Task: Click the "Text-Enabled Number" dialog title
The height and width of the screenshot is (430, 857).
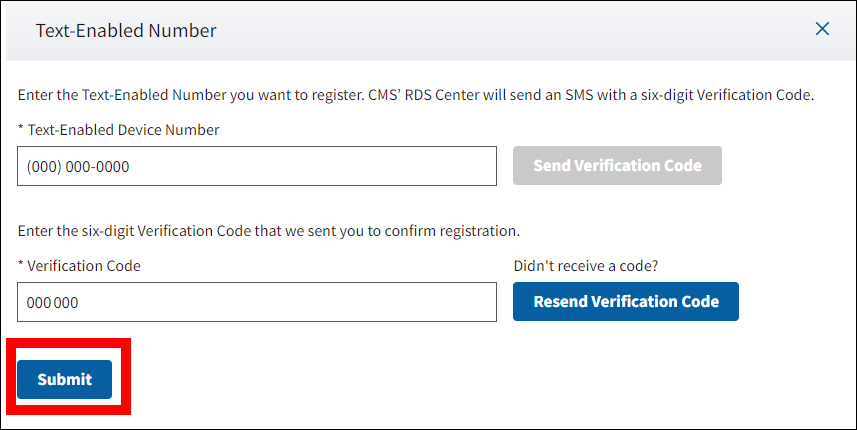Action: pyautogui.click(x=126, y=30)
